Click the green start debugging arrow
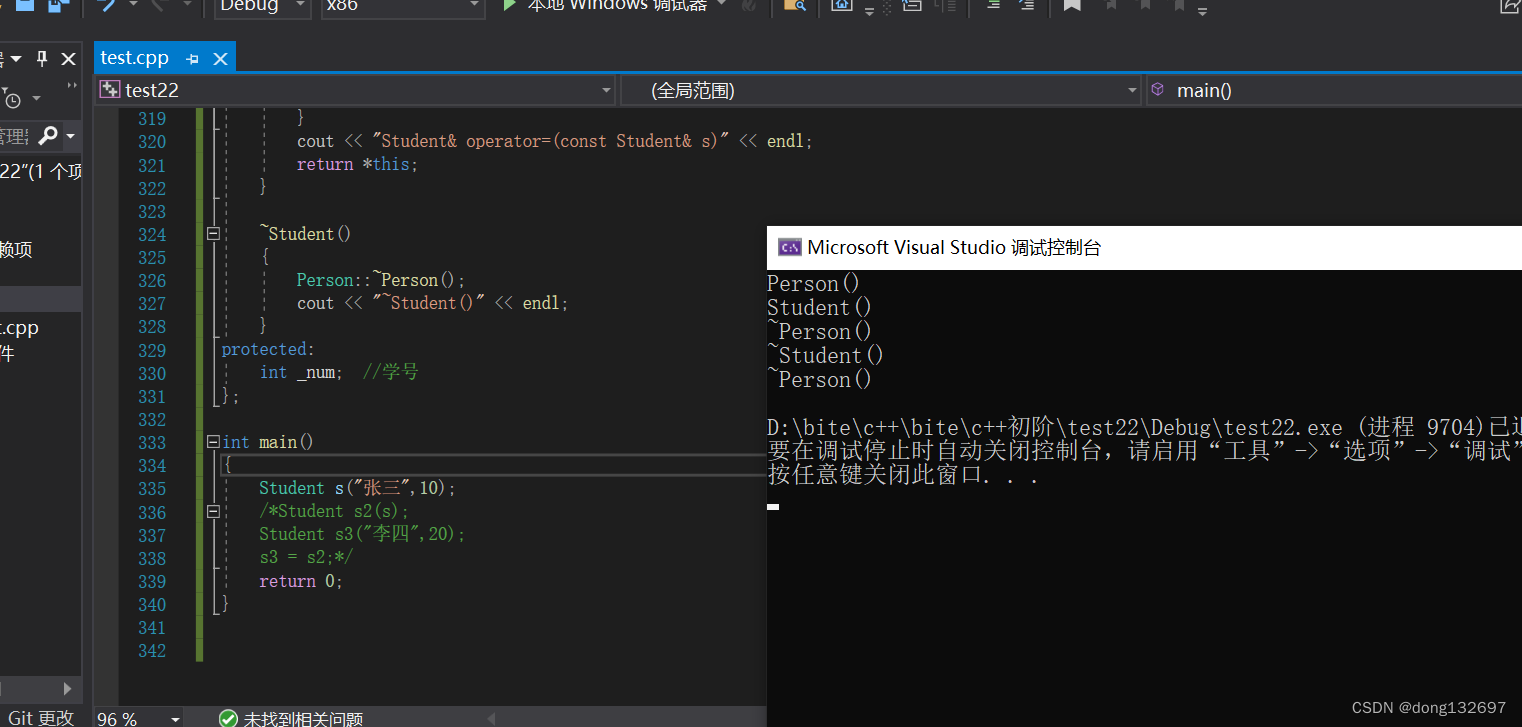Viewport: 1522px width, 727px height. 509,5
